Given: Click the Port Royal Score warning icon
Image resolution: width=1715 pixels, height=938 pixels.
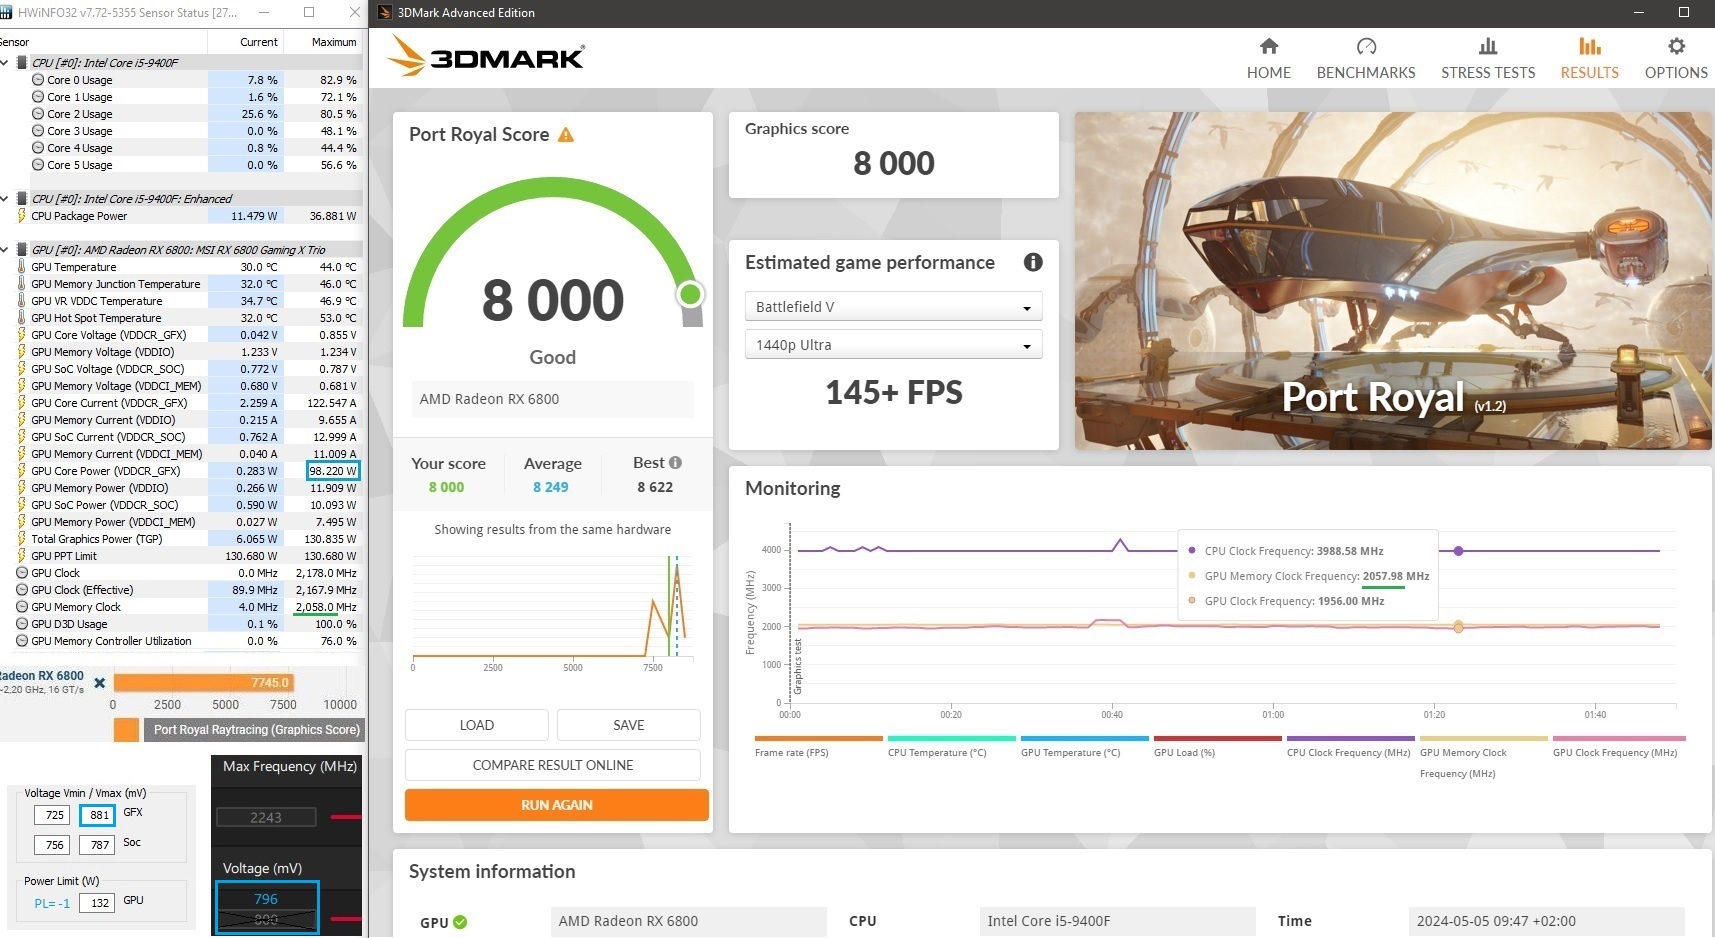Looking at the screenshot, I should (566, 134).
